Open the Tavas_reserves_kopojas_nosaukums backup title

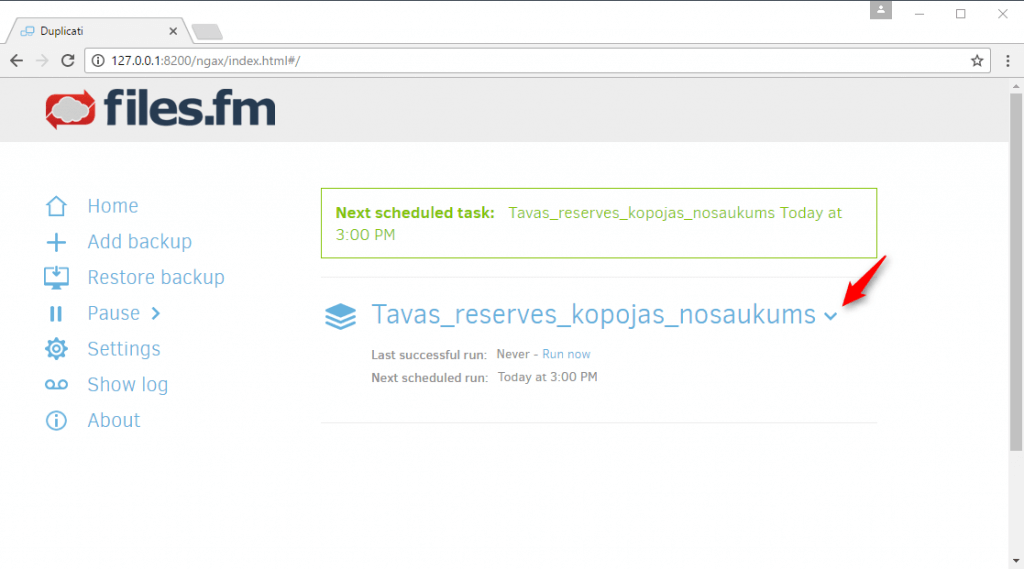click(594, 315)
